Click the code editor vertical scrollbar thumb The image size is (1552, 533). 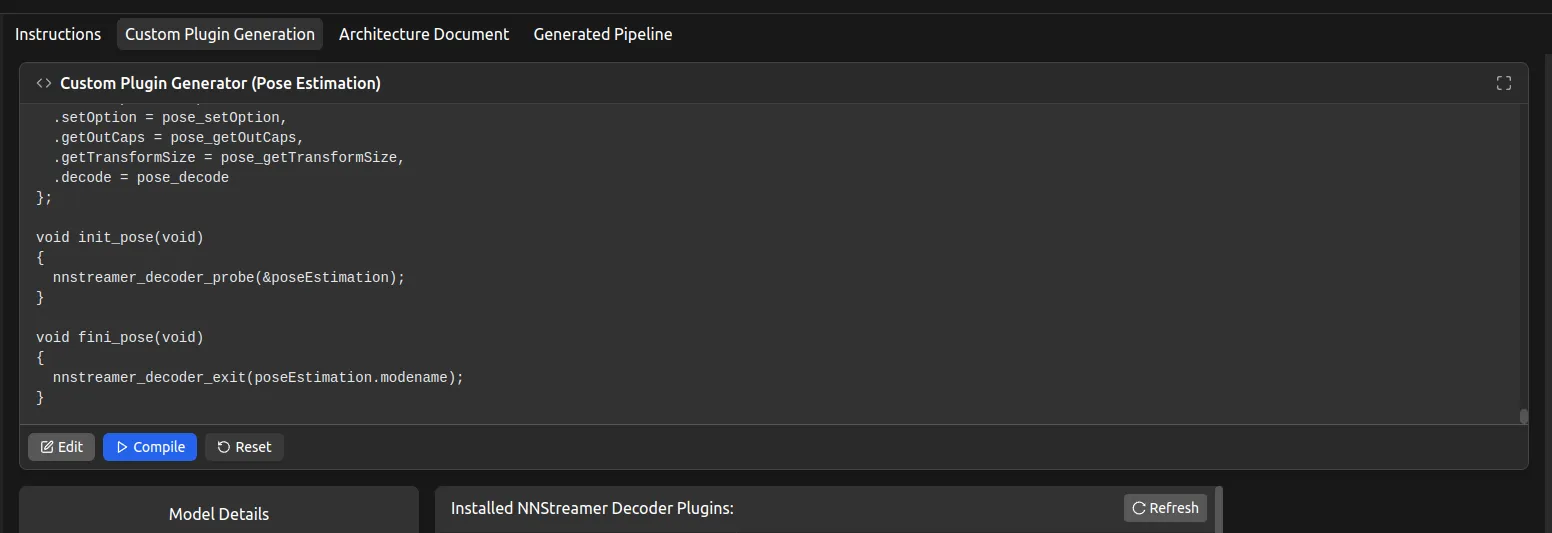(1524, 416)
